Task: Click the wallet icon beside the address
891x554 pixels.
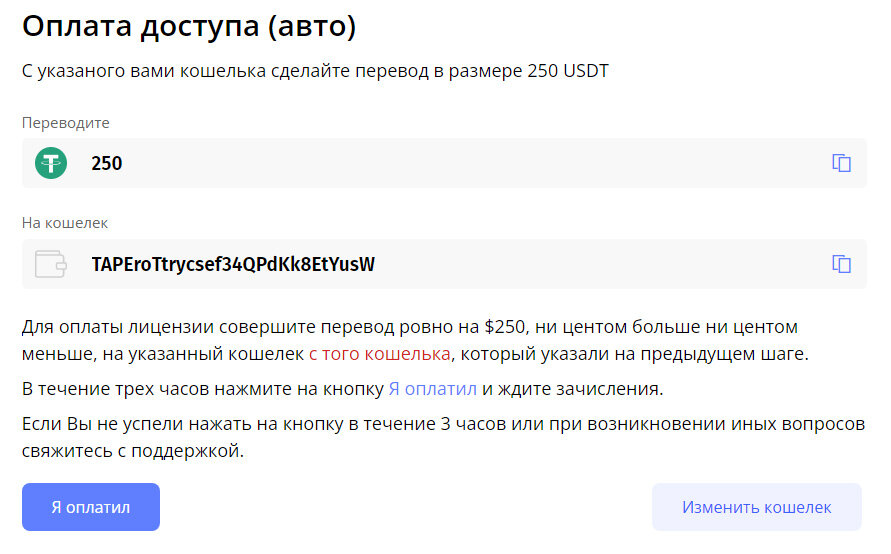Action: tap(51, 264)
